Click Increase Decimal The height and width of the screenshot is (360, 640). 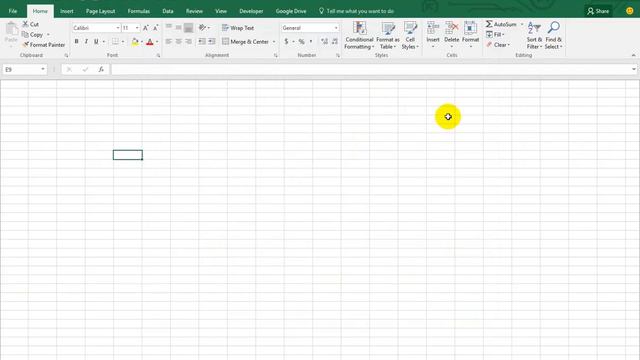(x=324, y=42)
